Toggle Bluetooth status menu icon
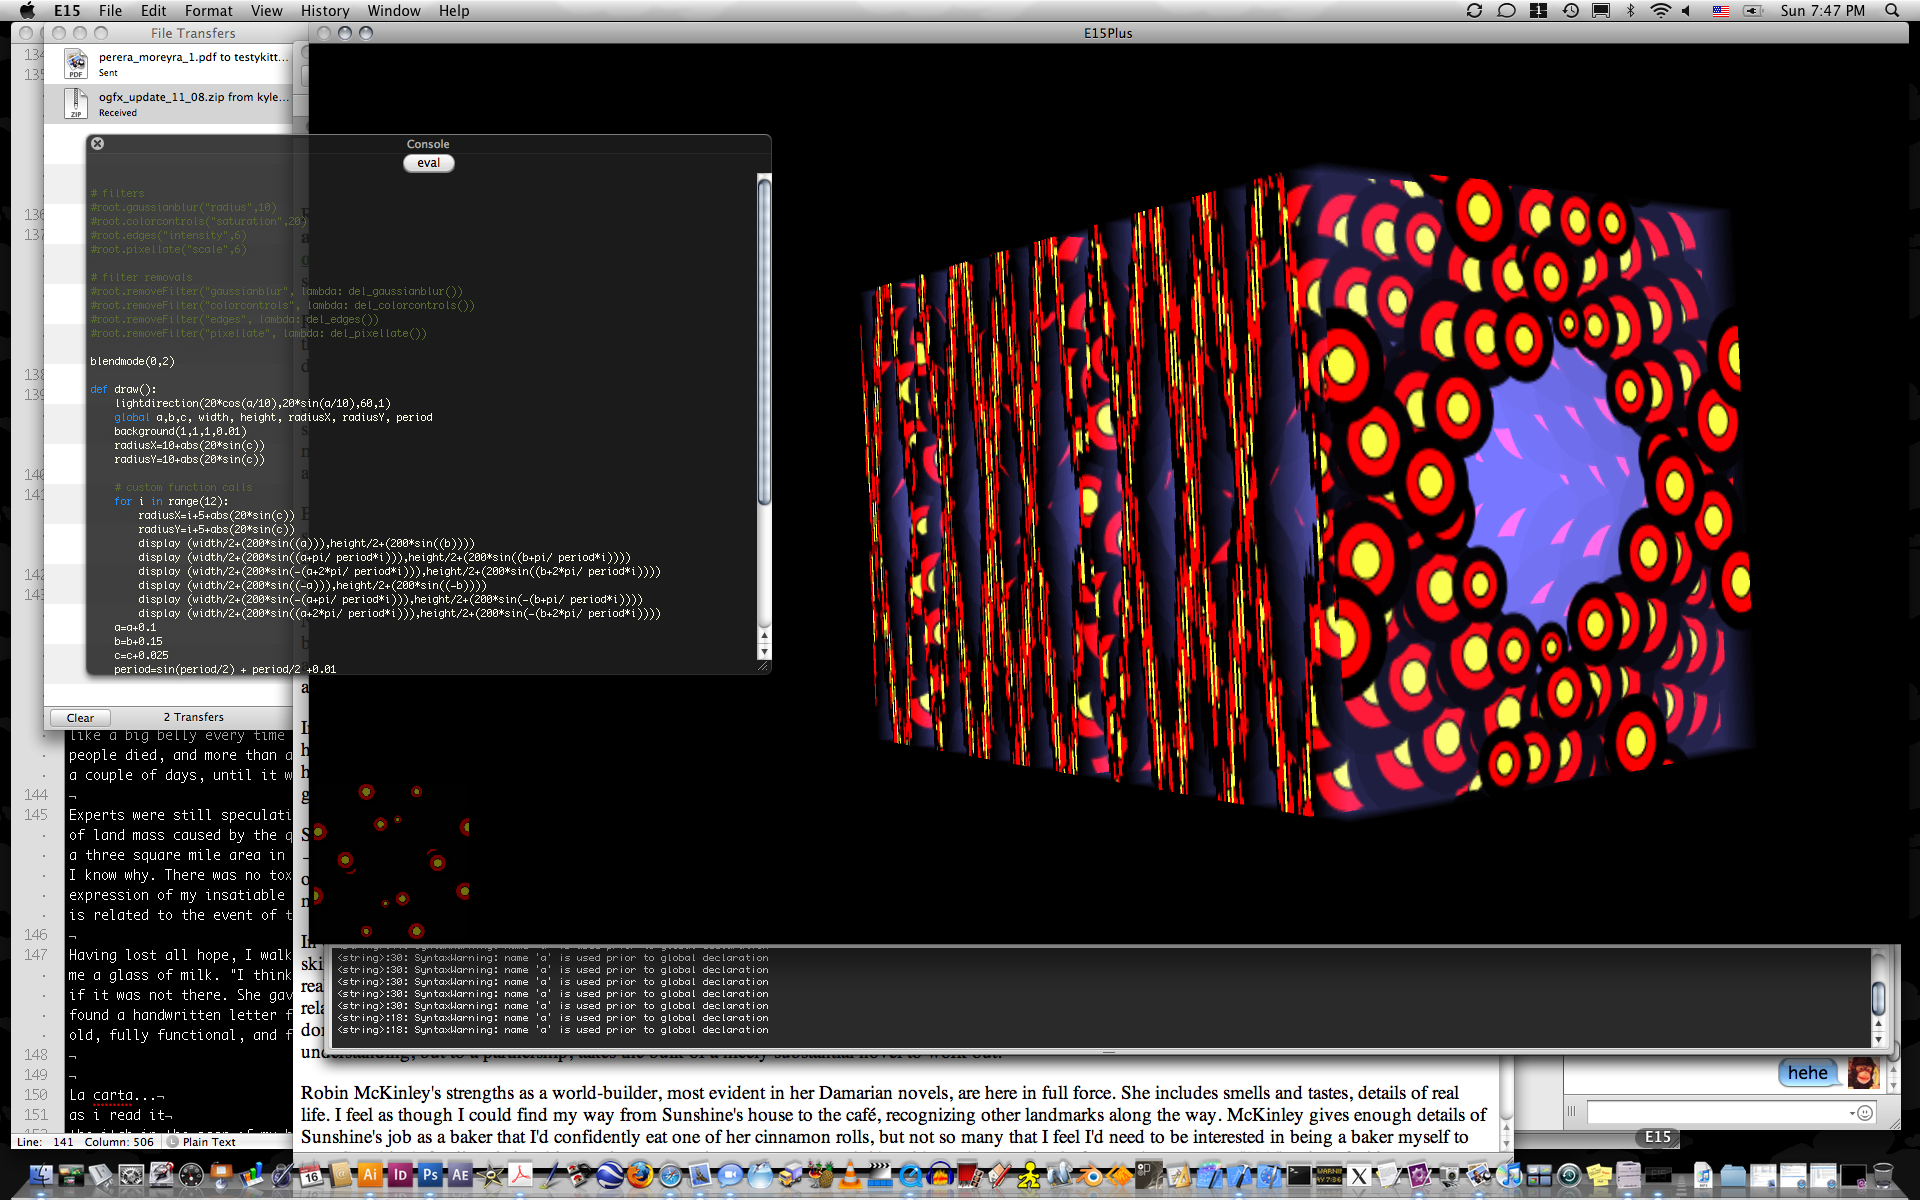Screen dimensions: 1920x1200 click(x=1630, y=11)
